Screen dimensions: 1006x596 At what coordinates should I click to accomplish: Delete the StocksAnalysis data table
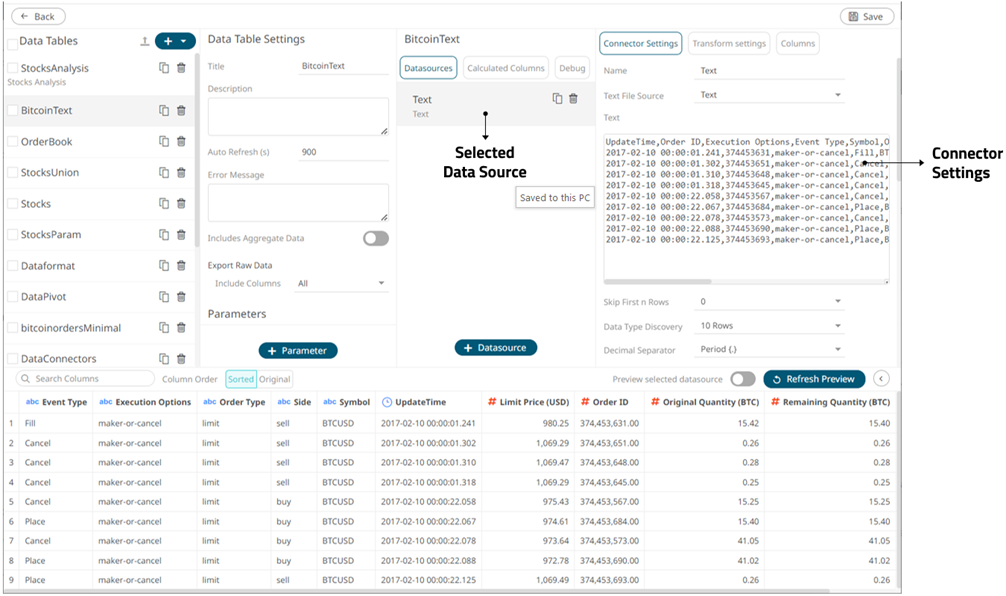(180, 69)
